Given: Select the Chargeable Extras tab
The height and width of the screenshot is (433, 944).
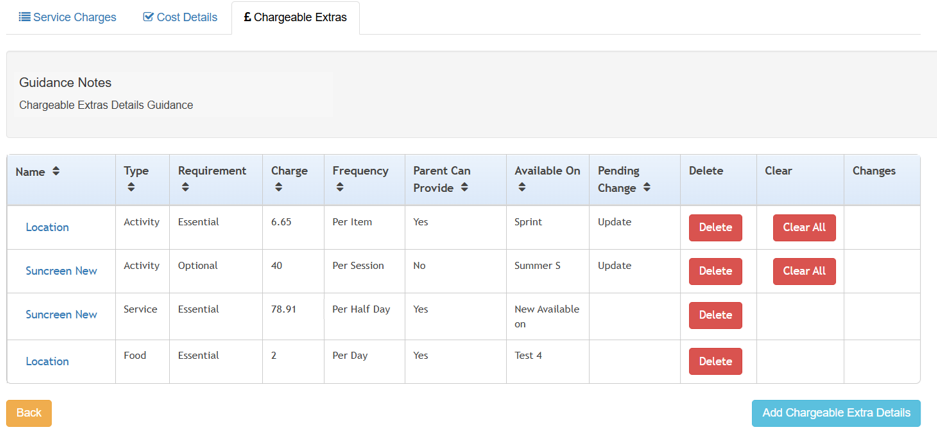Looking at the screenshot, I should (295, 17).
